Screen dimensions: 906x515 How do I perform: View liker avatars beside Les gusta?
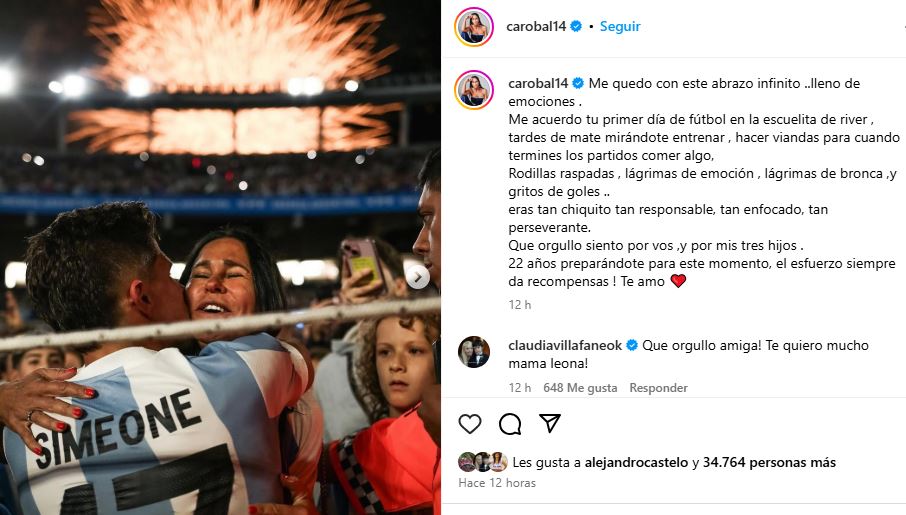[483, 462]
